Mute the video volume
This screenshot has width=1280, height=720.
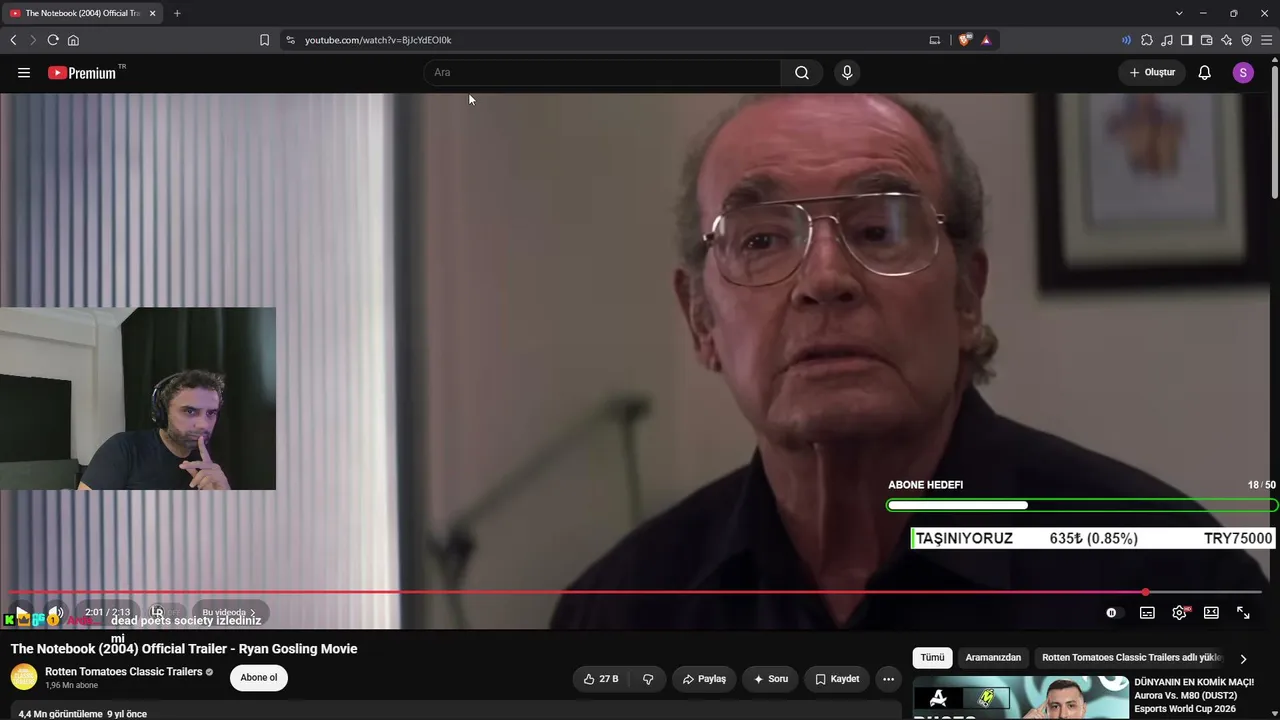[x=56, y=613]
